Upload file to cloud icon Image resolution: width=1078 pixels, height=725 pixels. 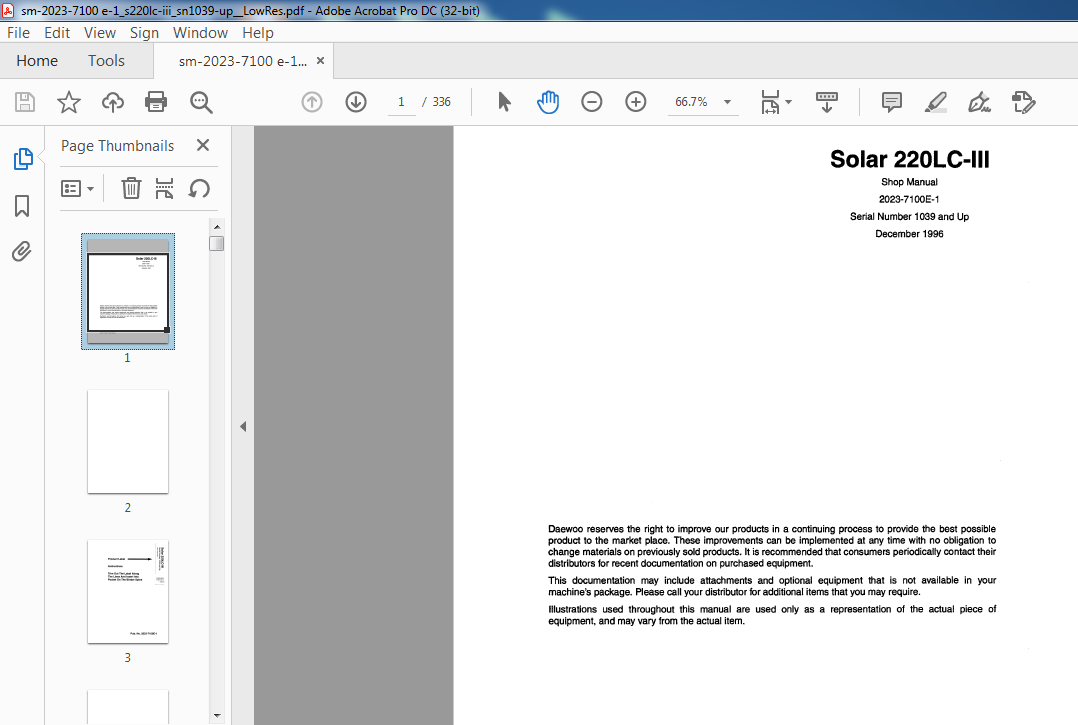pyautogui.click(x=113, y=102)
